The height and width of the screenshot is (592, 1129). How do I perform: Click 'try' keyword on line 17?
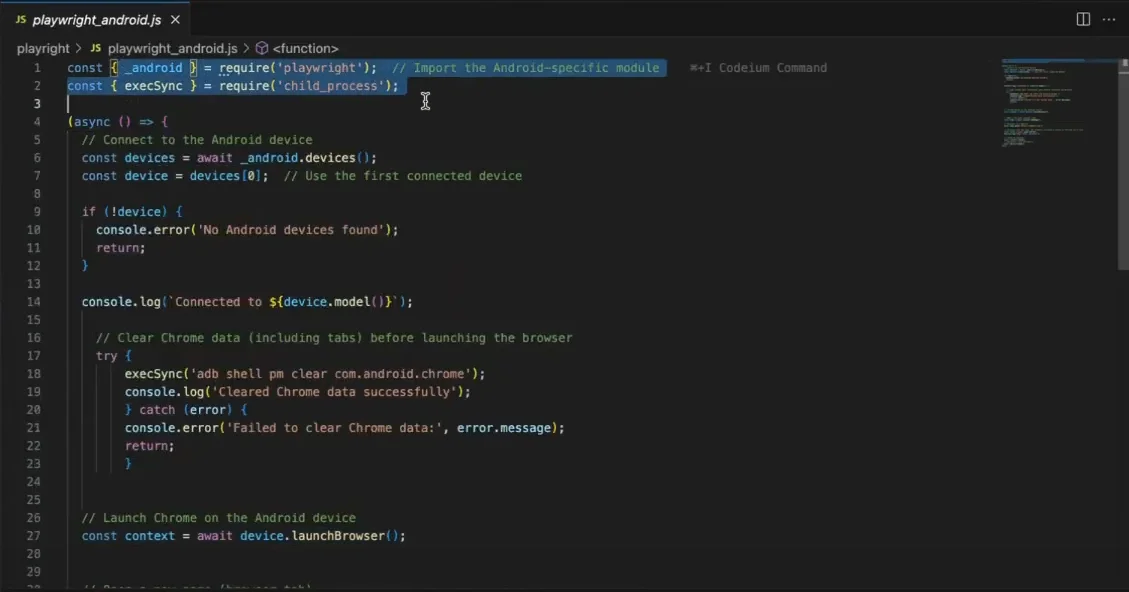107,356
